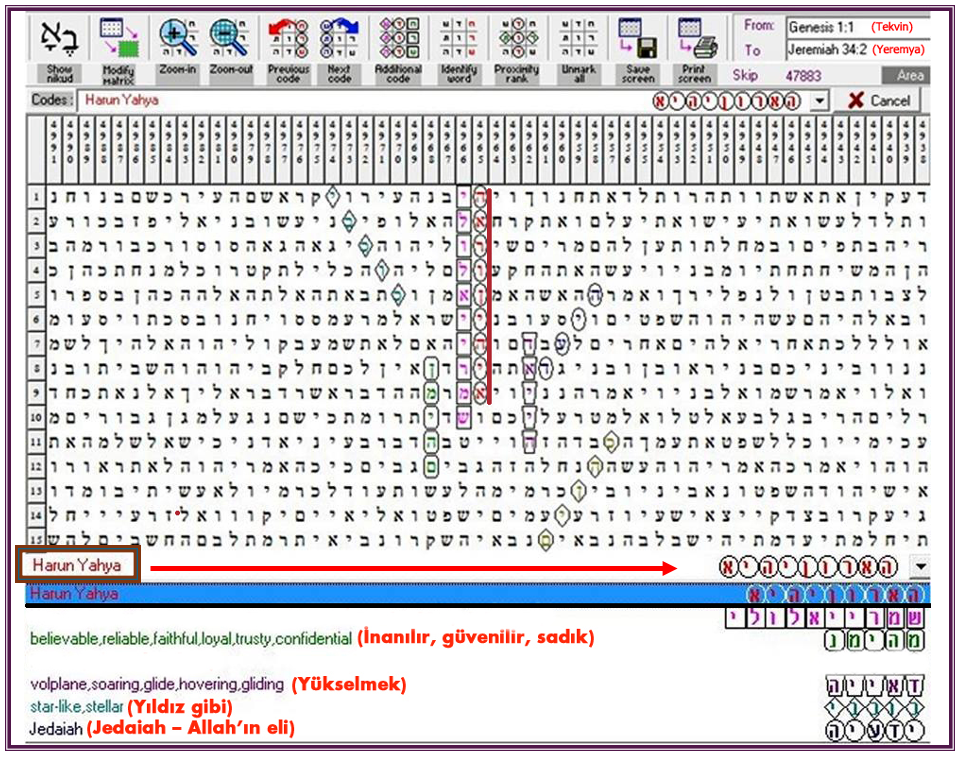Viewport: 960px width, 758px height.
Task: Click matrix row header 5
Action: click(36, 295)
